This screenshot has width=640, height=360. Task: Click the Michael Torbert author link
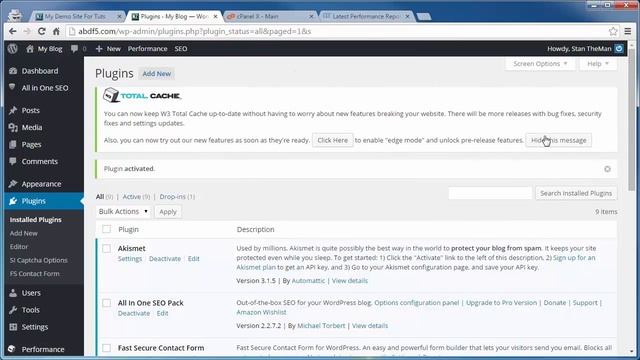[321, 326]
